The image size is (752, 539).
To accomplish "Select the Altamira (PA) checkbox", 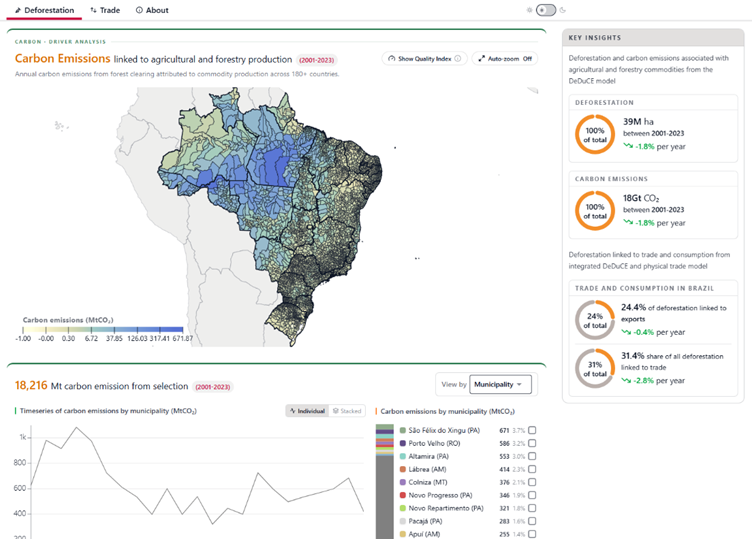I will (532, 456).
